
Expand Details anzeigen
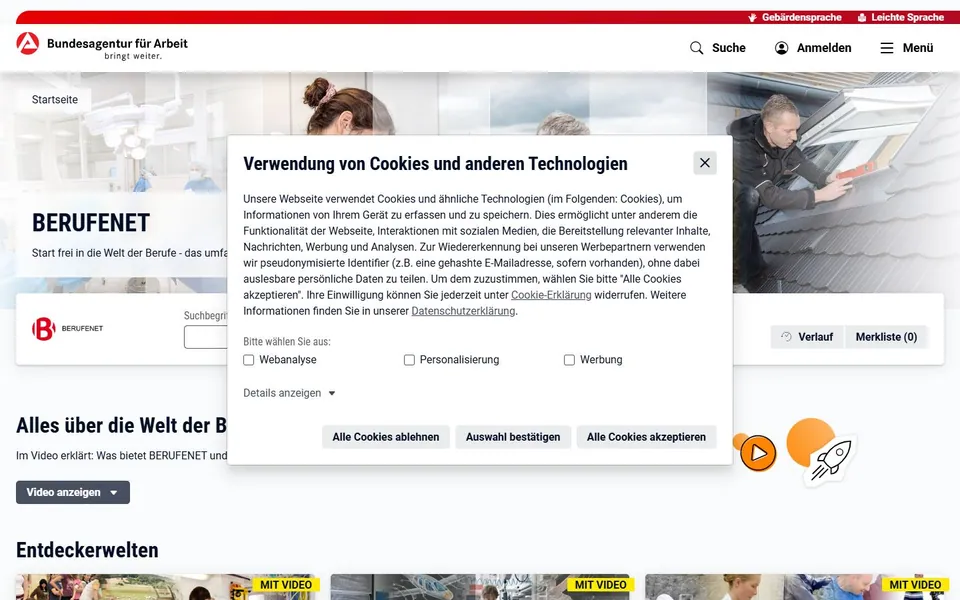pyautogui.click(x=289, y=393)
